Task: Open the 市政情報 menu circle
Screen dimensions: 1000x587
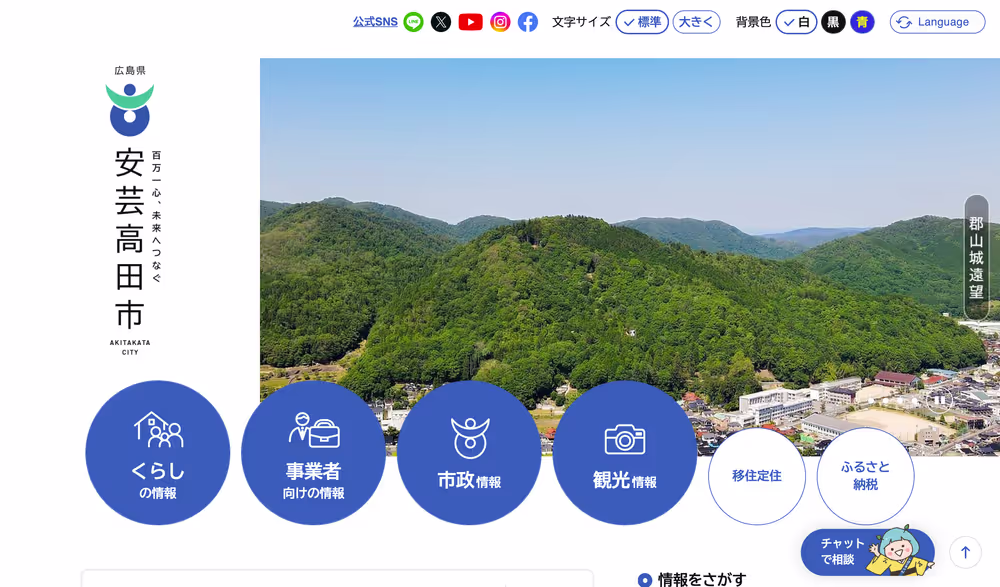Action: (469, 453)
